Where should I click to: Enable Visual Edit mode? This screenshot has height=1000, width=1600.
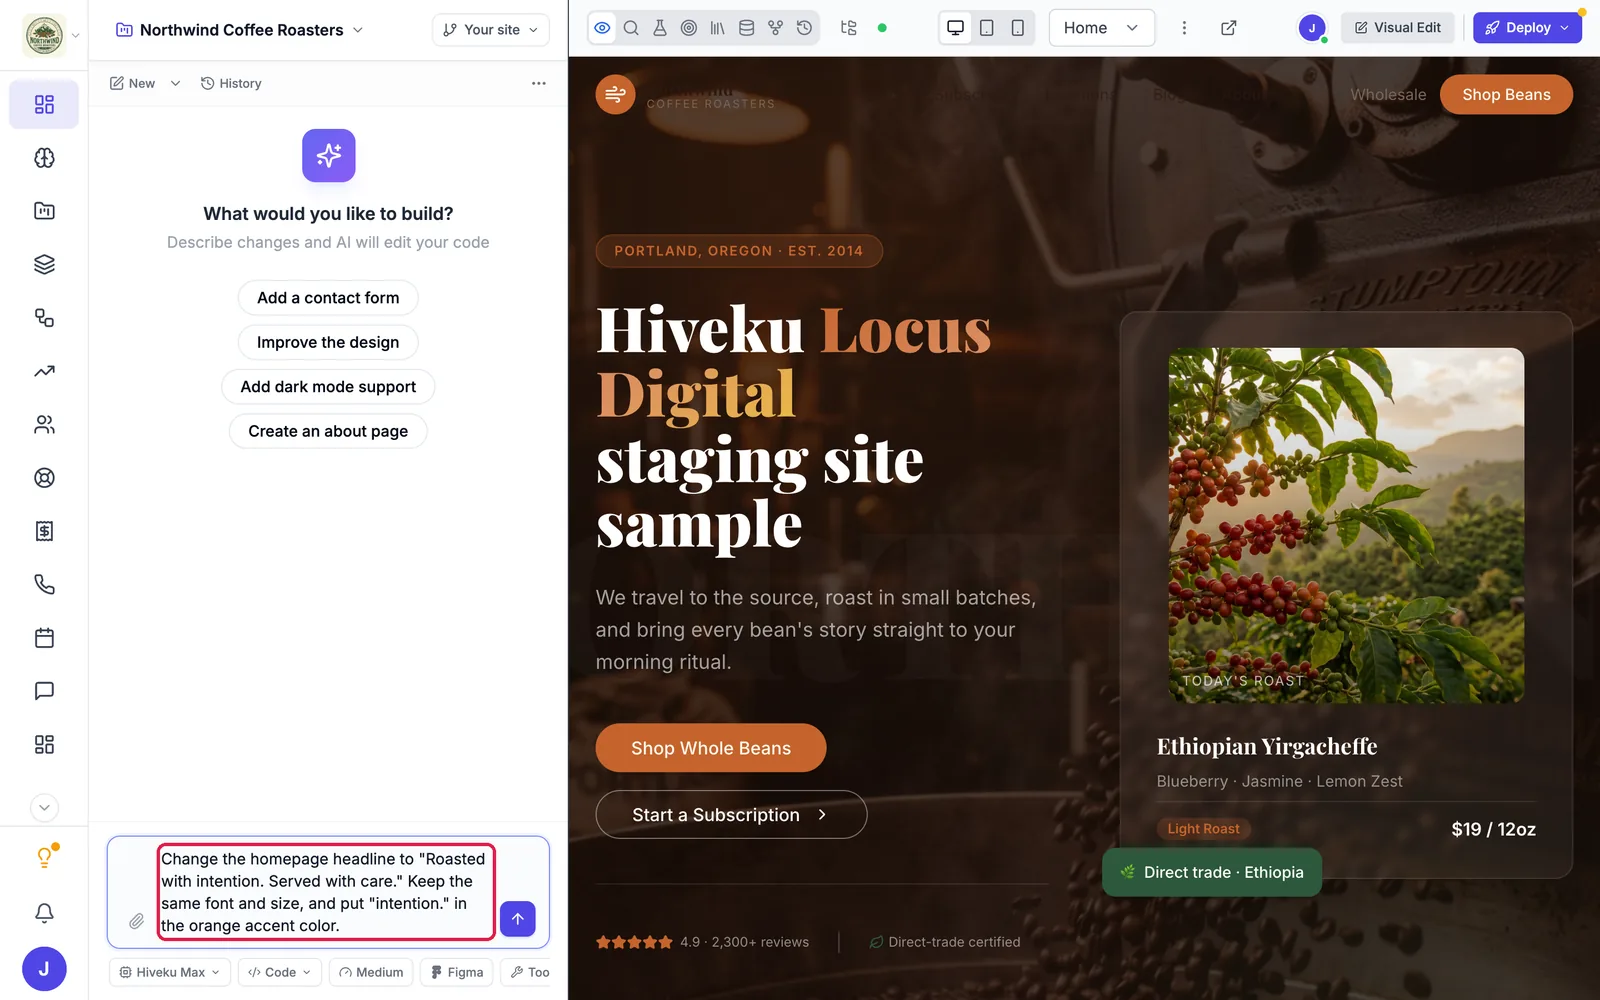click(x=1398, y=28)
